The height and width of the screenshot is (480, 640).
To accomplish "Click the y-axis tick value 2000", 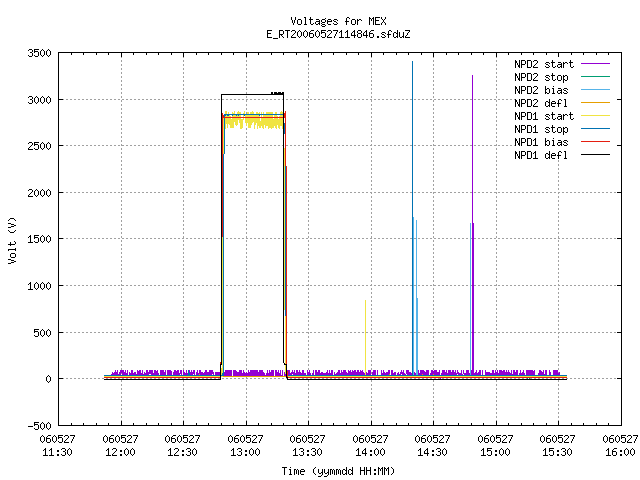I will coord(40,193).
